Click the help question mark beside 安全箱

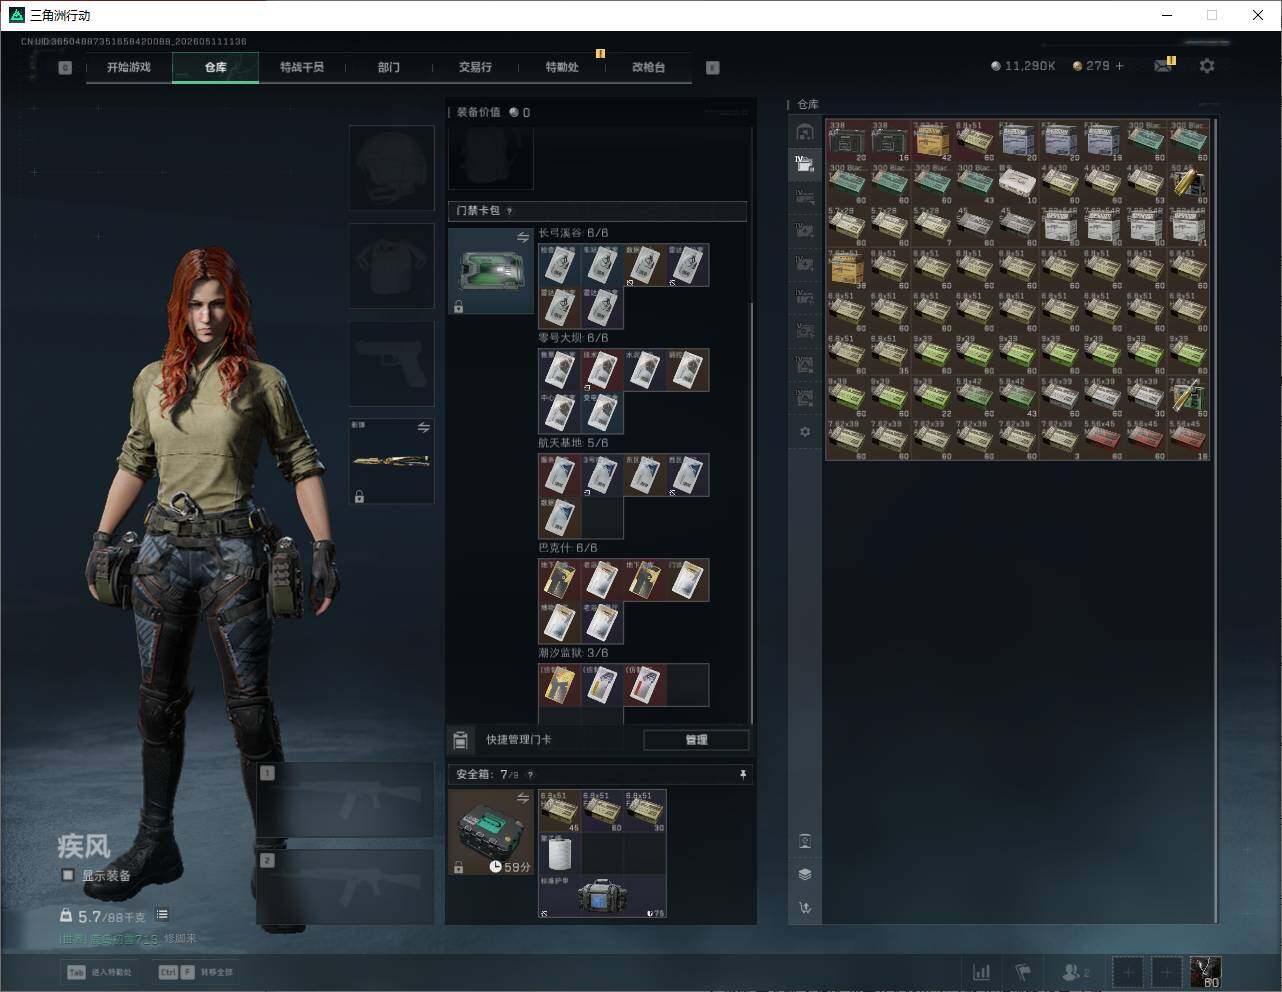tap(530, 774)
